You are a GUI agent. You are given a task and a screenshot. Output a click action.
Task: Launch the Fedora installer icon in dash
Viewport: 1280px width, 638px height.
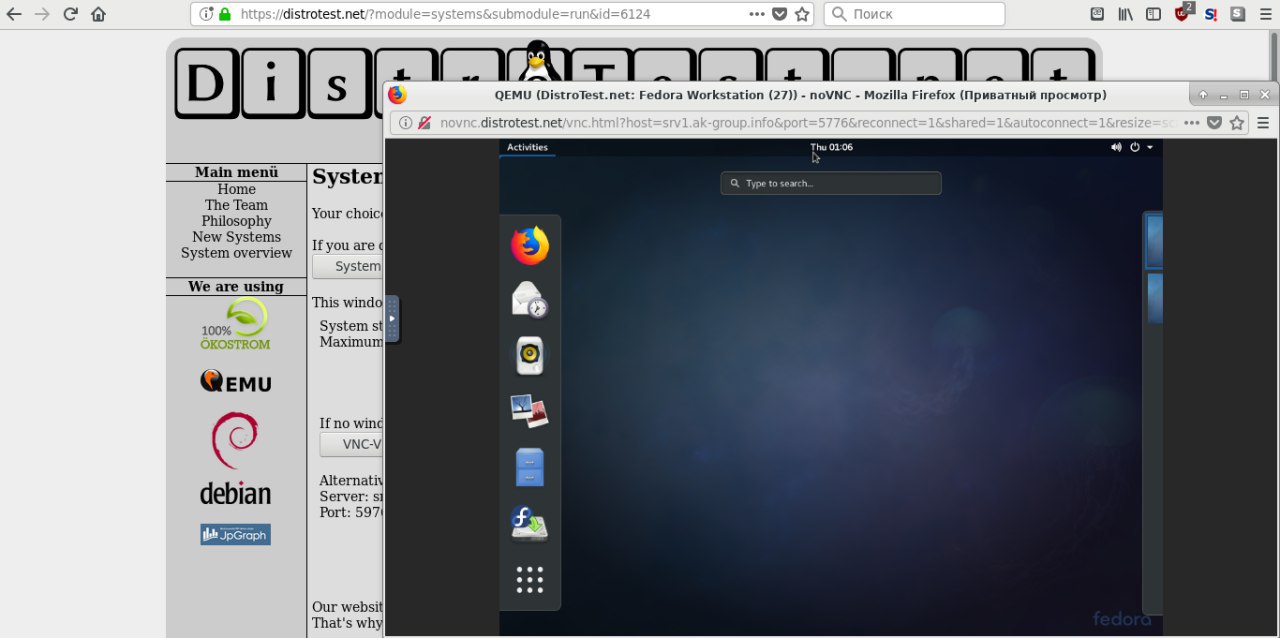point(529,522)
